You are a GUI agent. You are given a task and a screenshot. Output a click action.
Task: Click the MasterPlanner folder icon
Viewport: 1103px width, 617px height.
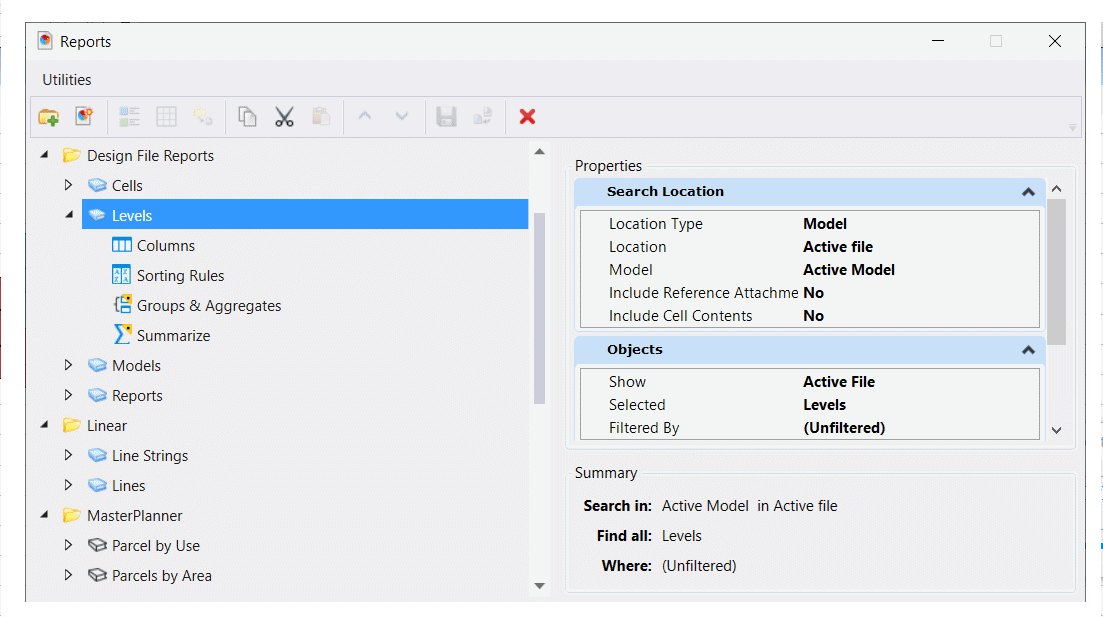pyautogui.click(x=71, y=515)
